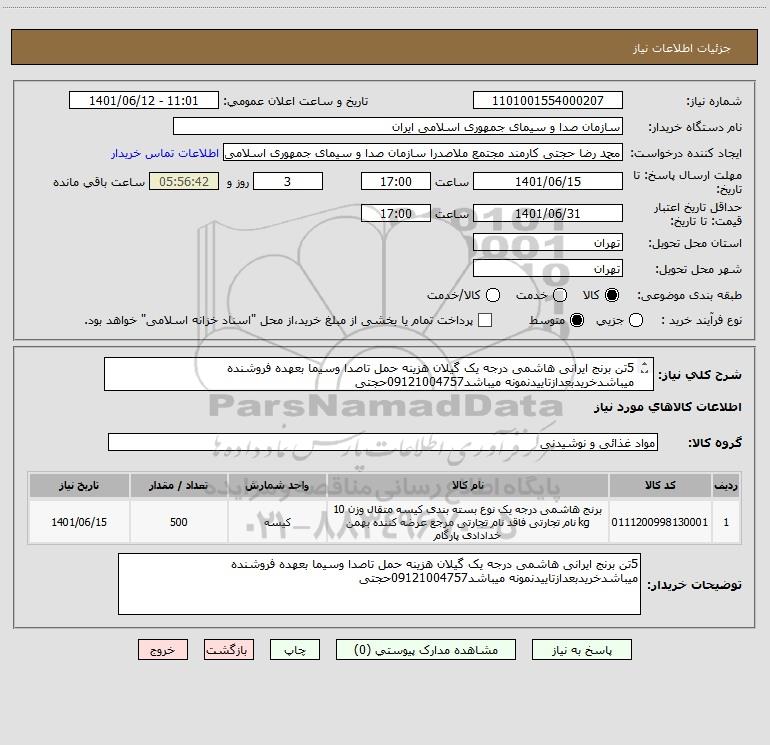Image resolution: width=770 pixels, height=745 pixels.
Task: Click the goods group field مواد غذائی و نوشیدنی
Action: point(383,442)
